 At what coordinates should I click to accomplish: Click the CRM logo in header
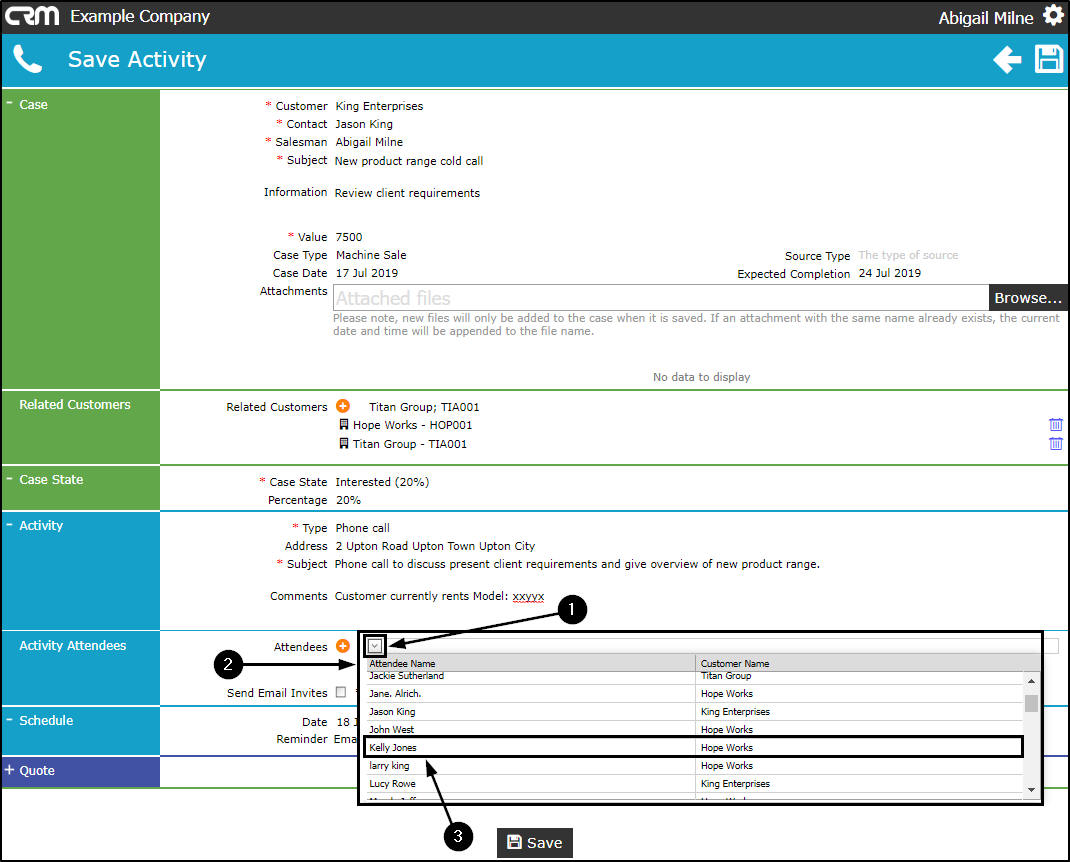[32, 16]
